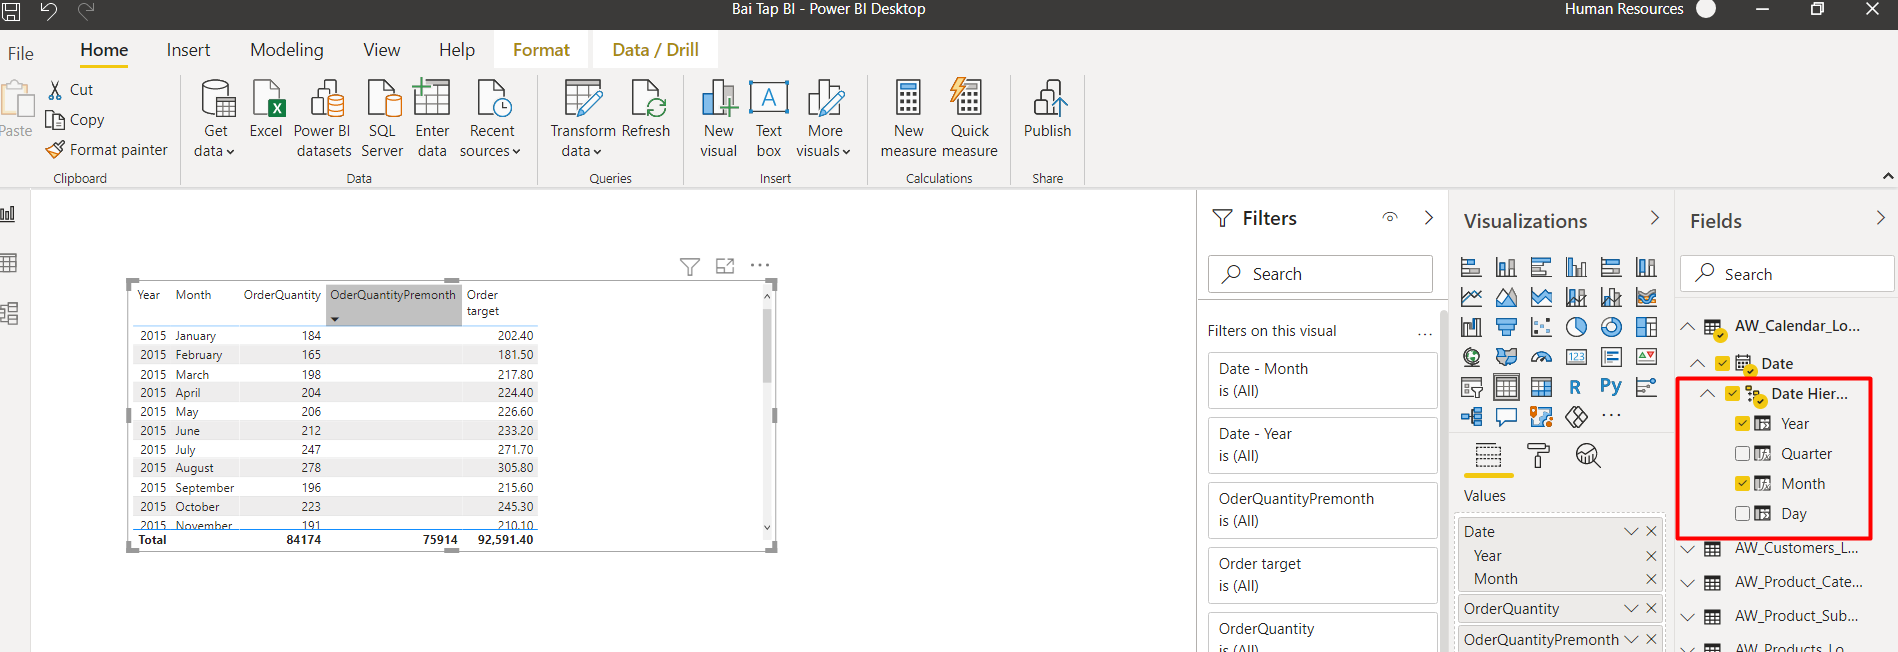Screen dimensions: 1898x652
Task: Remove Year from Date values
Action: (1651, 556)
